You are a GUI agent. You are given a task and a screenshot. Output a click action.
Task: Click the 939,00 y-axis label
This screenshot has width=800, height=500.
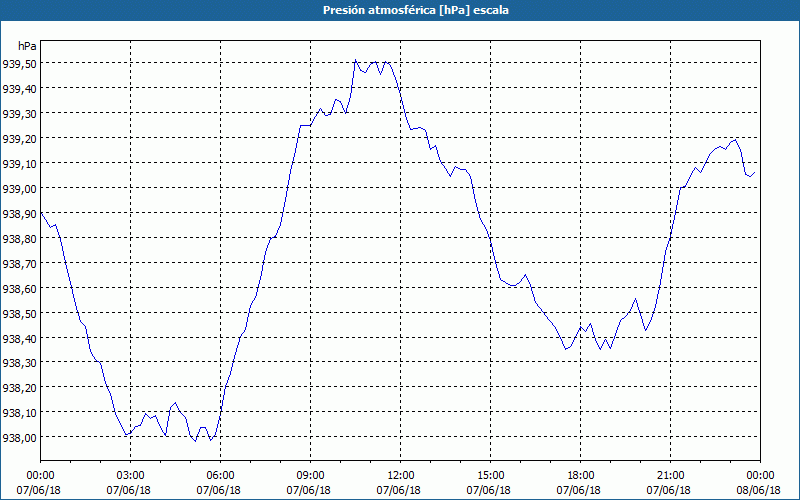pos(19,188)
